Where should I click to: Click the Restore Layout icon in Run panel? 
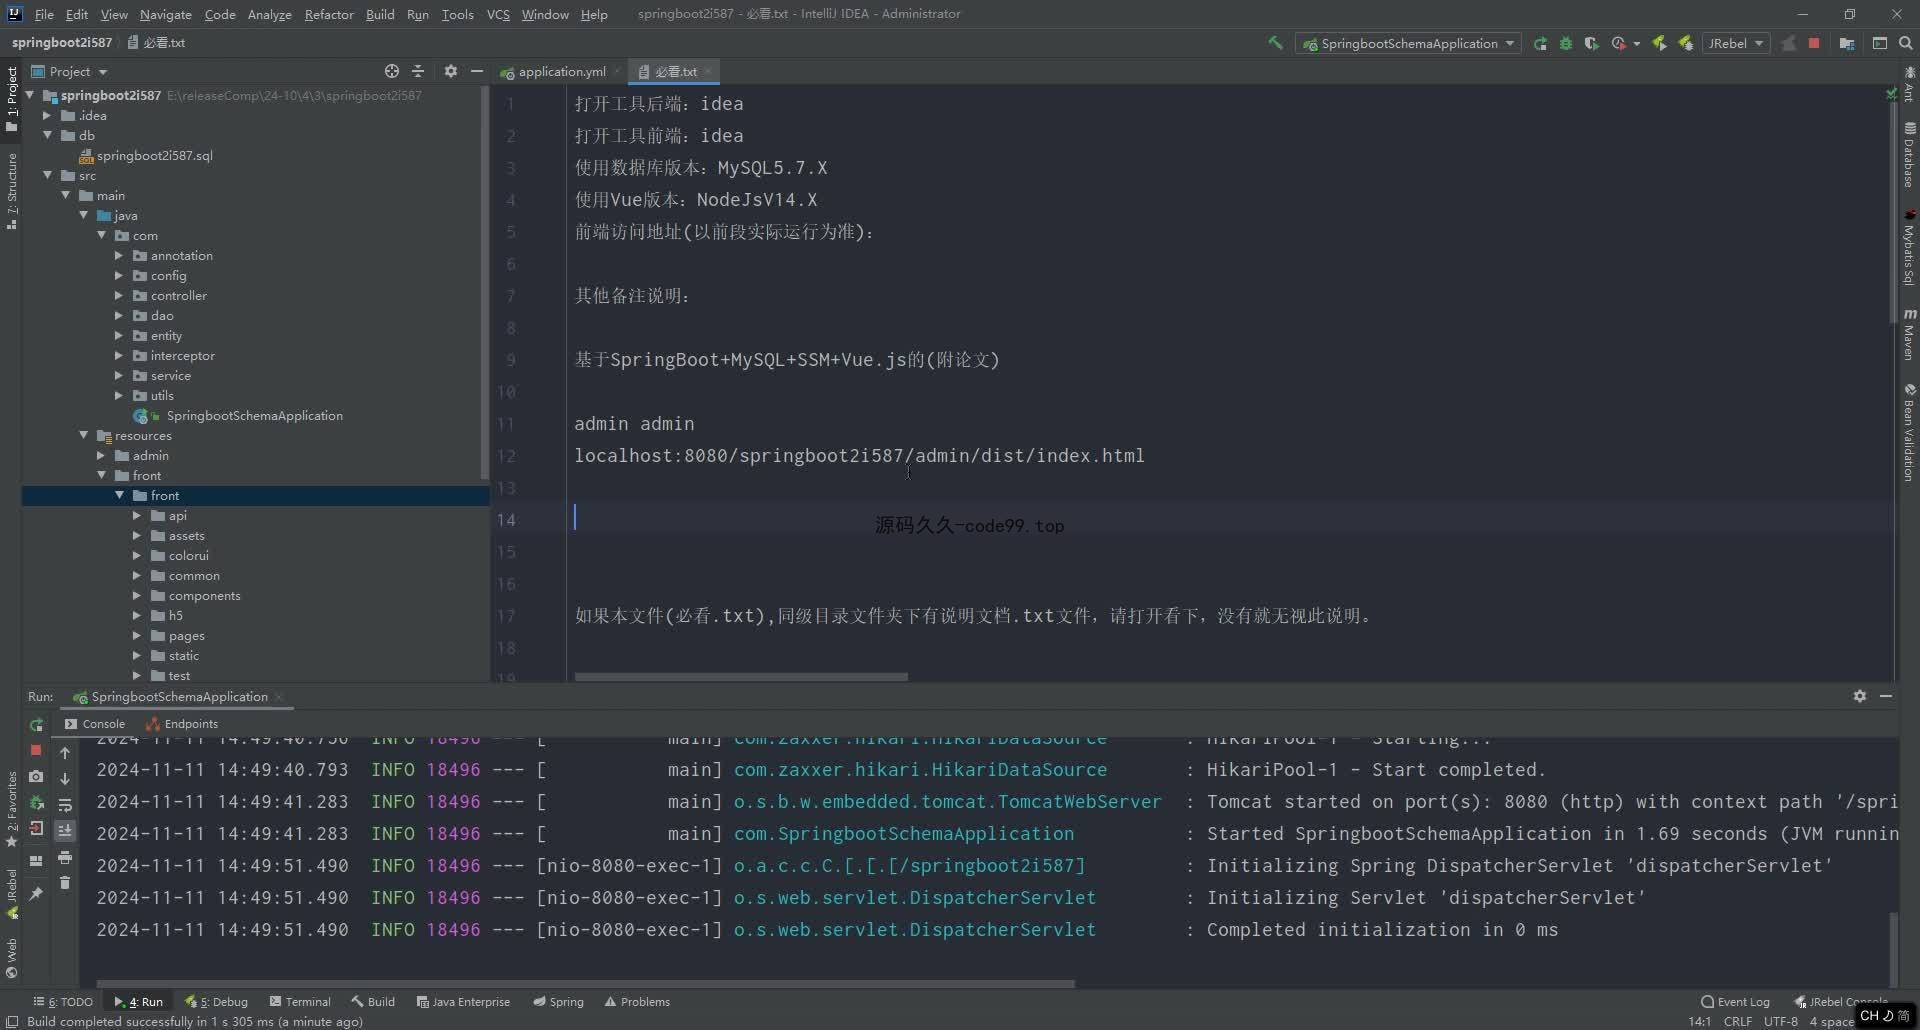click(36, 860)
